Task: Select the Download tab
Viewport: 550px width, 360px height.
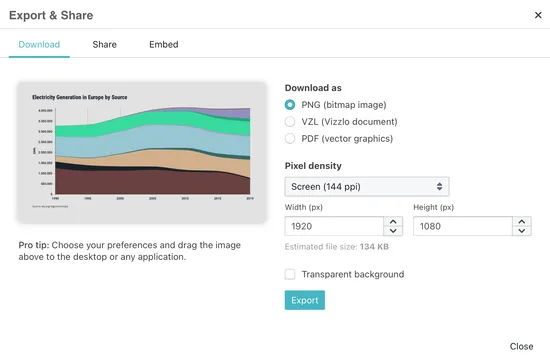Action: (39, 45)
